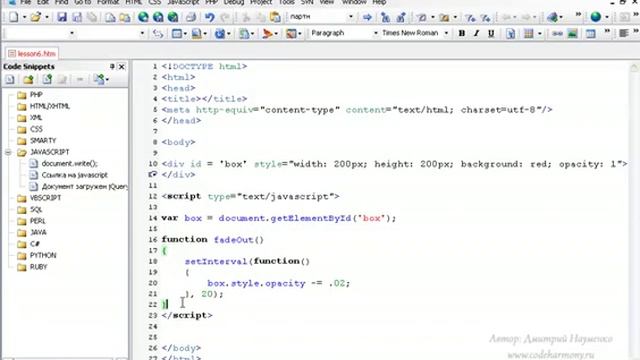Screen dimensions: 640x360
Task: Click the blue Undo arrow
Action: point(210,17)
